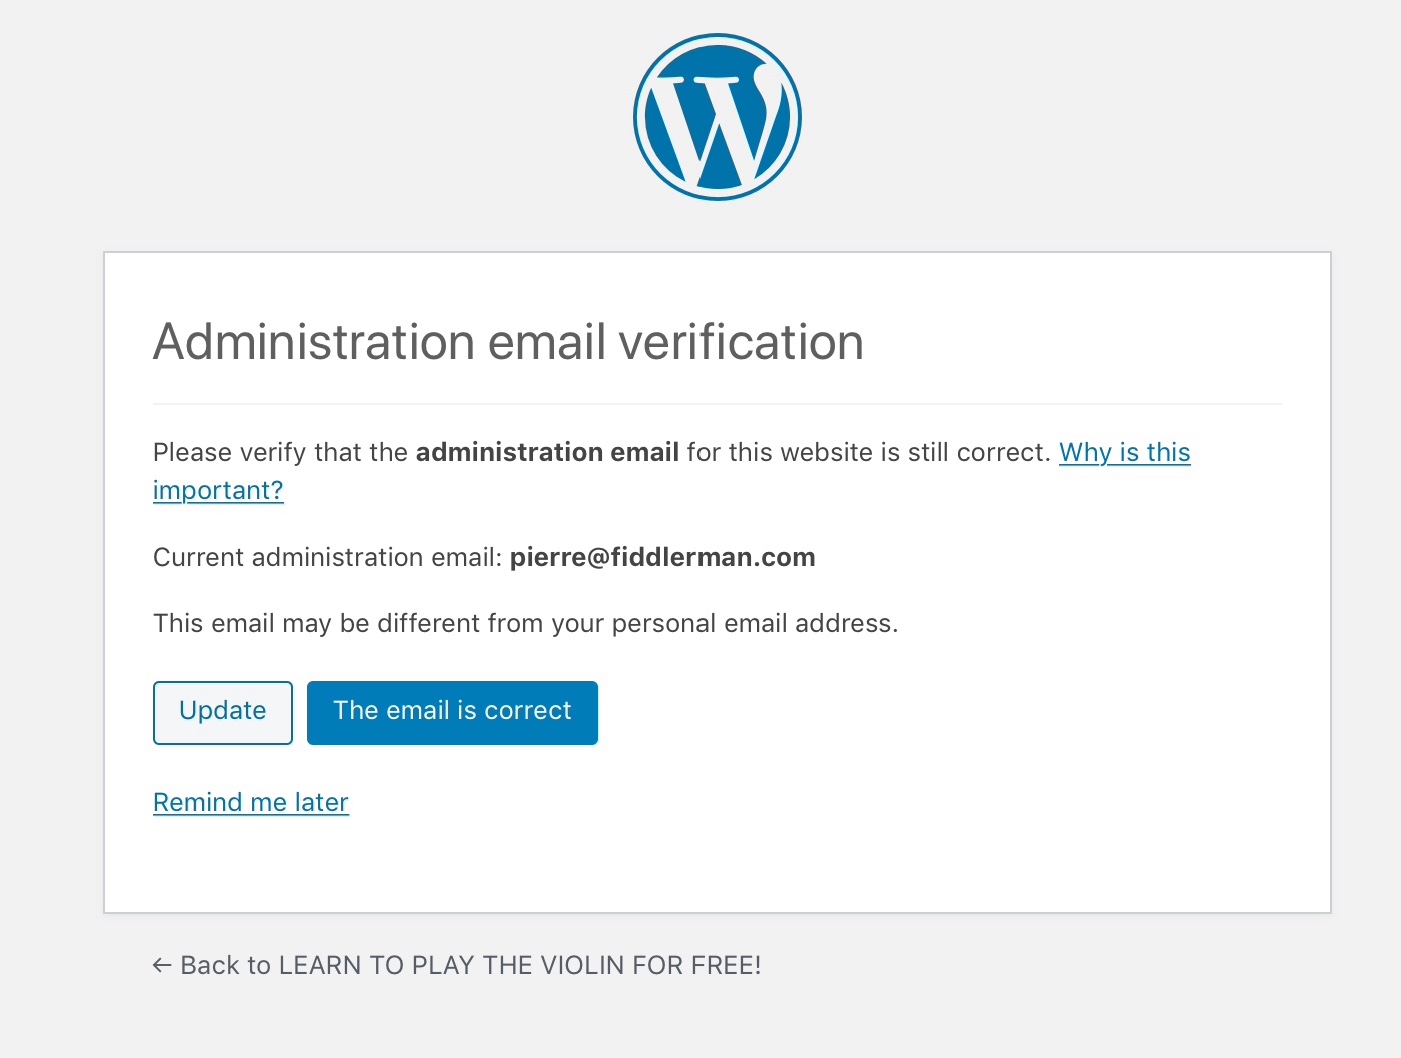Select the pierre@fiddlerman.com email text
Screen dimensions: 1401x1058
[663, 557]
